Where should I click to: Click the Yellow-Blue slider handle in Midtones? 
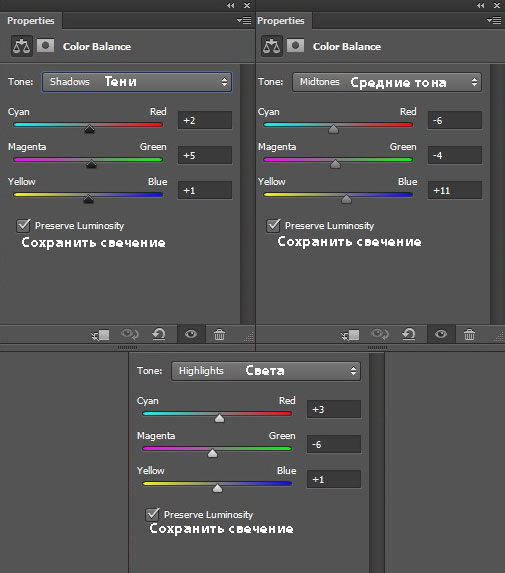coord(346,199)
